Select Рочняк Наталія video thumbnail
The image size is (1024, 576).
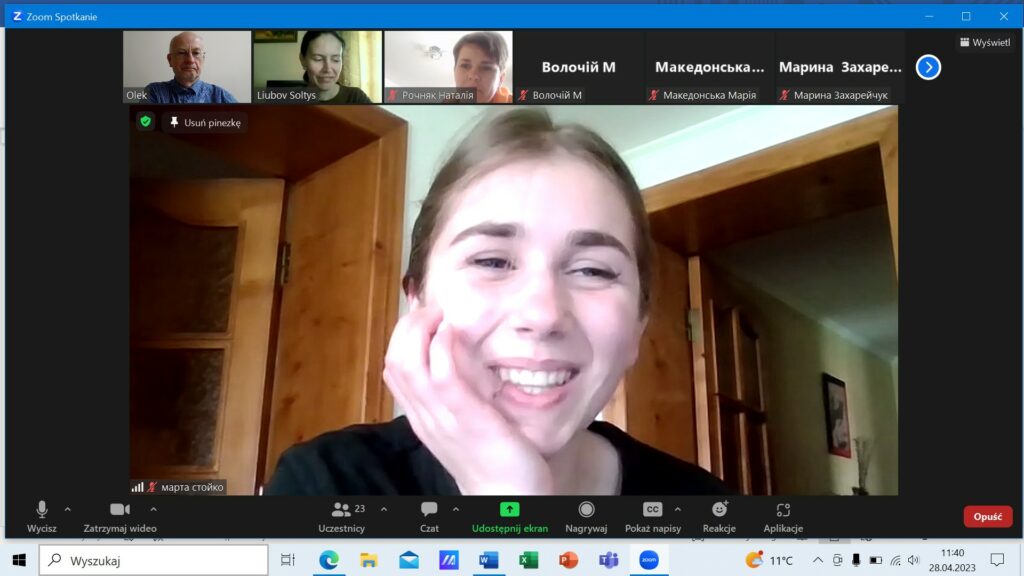pyautogui.click(x=448, y=67)
